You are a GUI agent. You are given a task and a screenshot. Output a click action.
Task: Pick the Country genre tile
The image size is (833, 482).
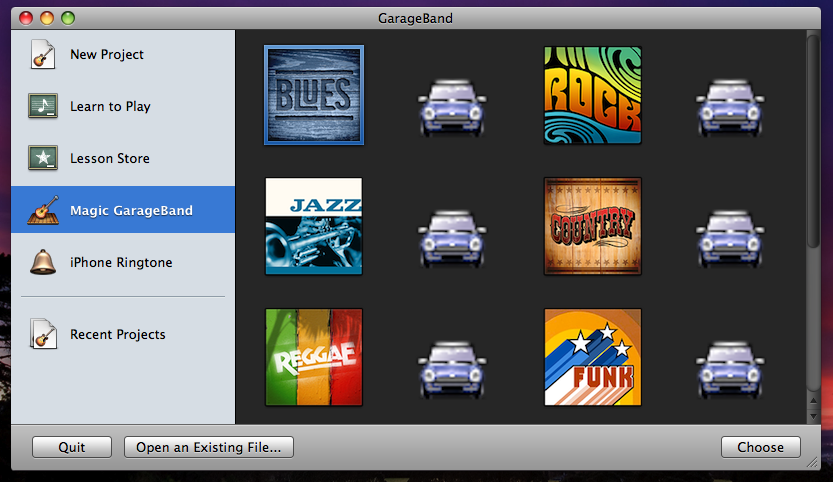point(592,226)
